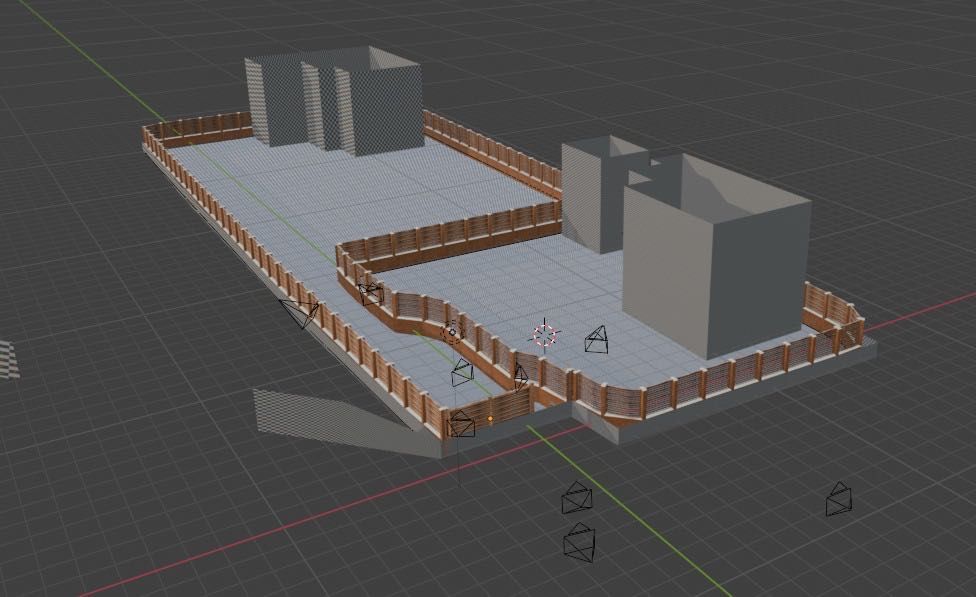
Task: Select the tall hatched building at the back
Action: [334, 100]
